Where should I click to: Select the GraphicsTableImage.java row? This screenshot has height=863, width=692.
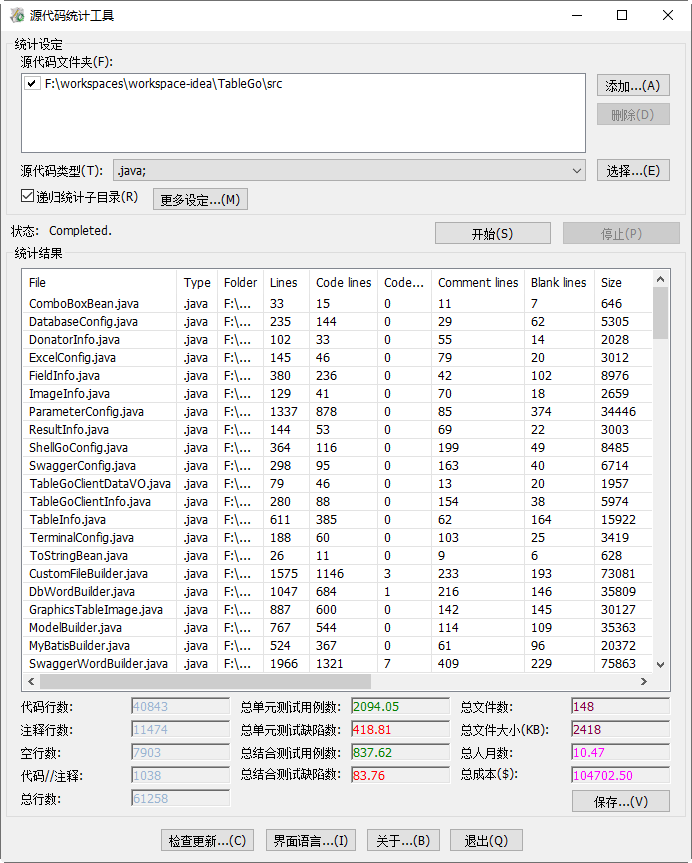pos(337,610)
